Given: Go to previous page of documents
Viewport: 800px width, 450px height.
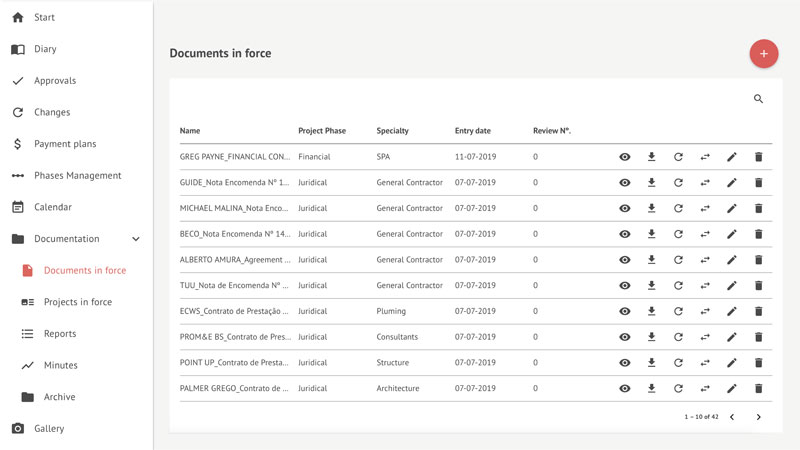Looking at the screenshot, I should tap(732, 417).
